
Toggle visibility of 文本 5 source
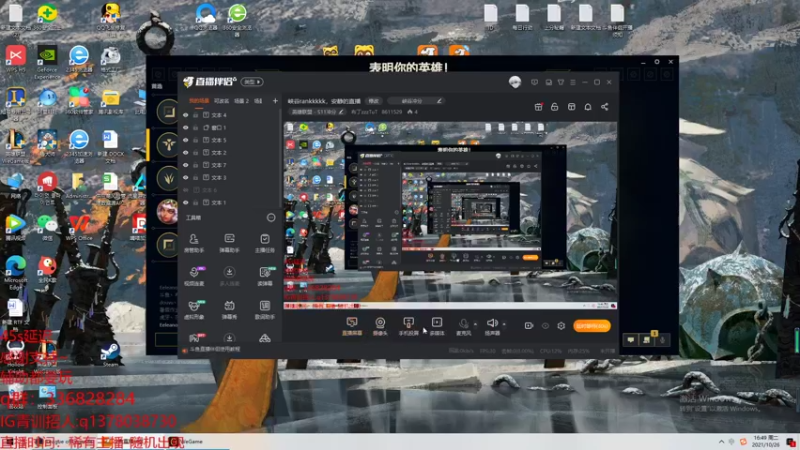186,140
